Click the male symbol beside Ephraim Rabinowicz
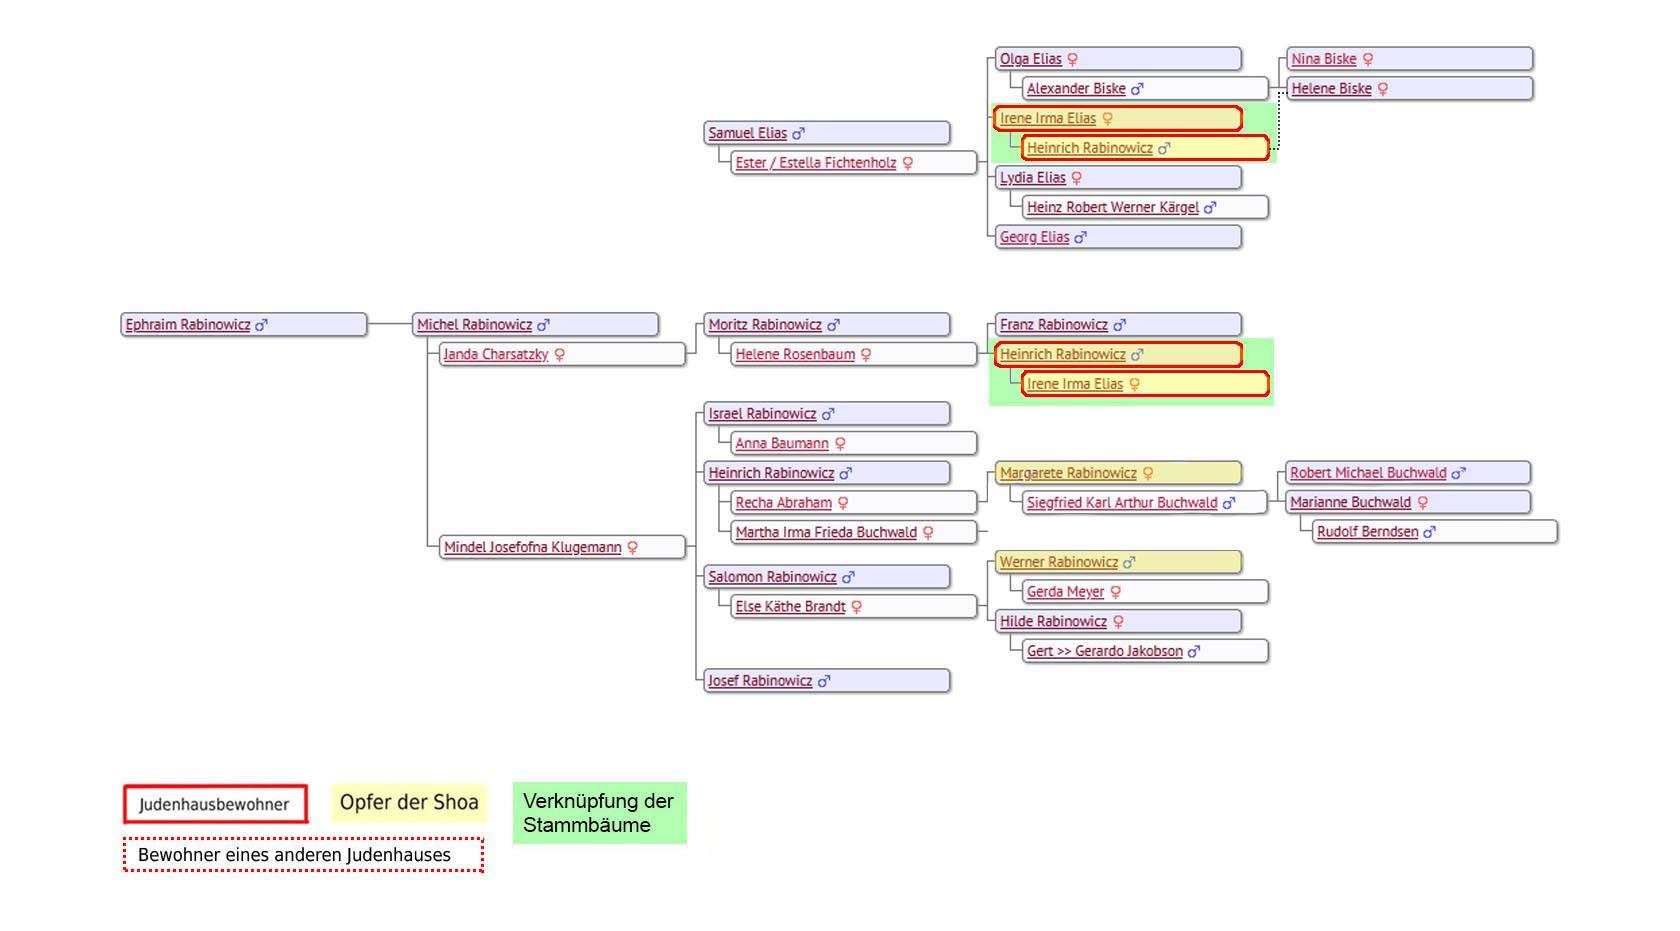Image resolution: width=1680 pixels, height=931 pixels. point(261,325)
